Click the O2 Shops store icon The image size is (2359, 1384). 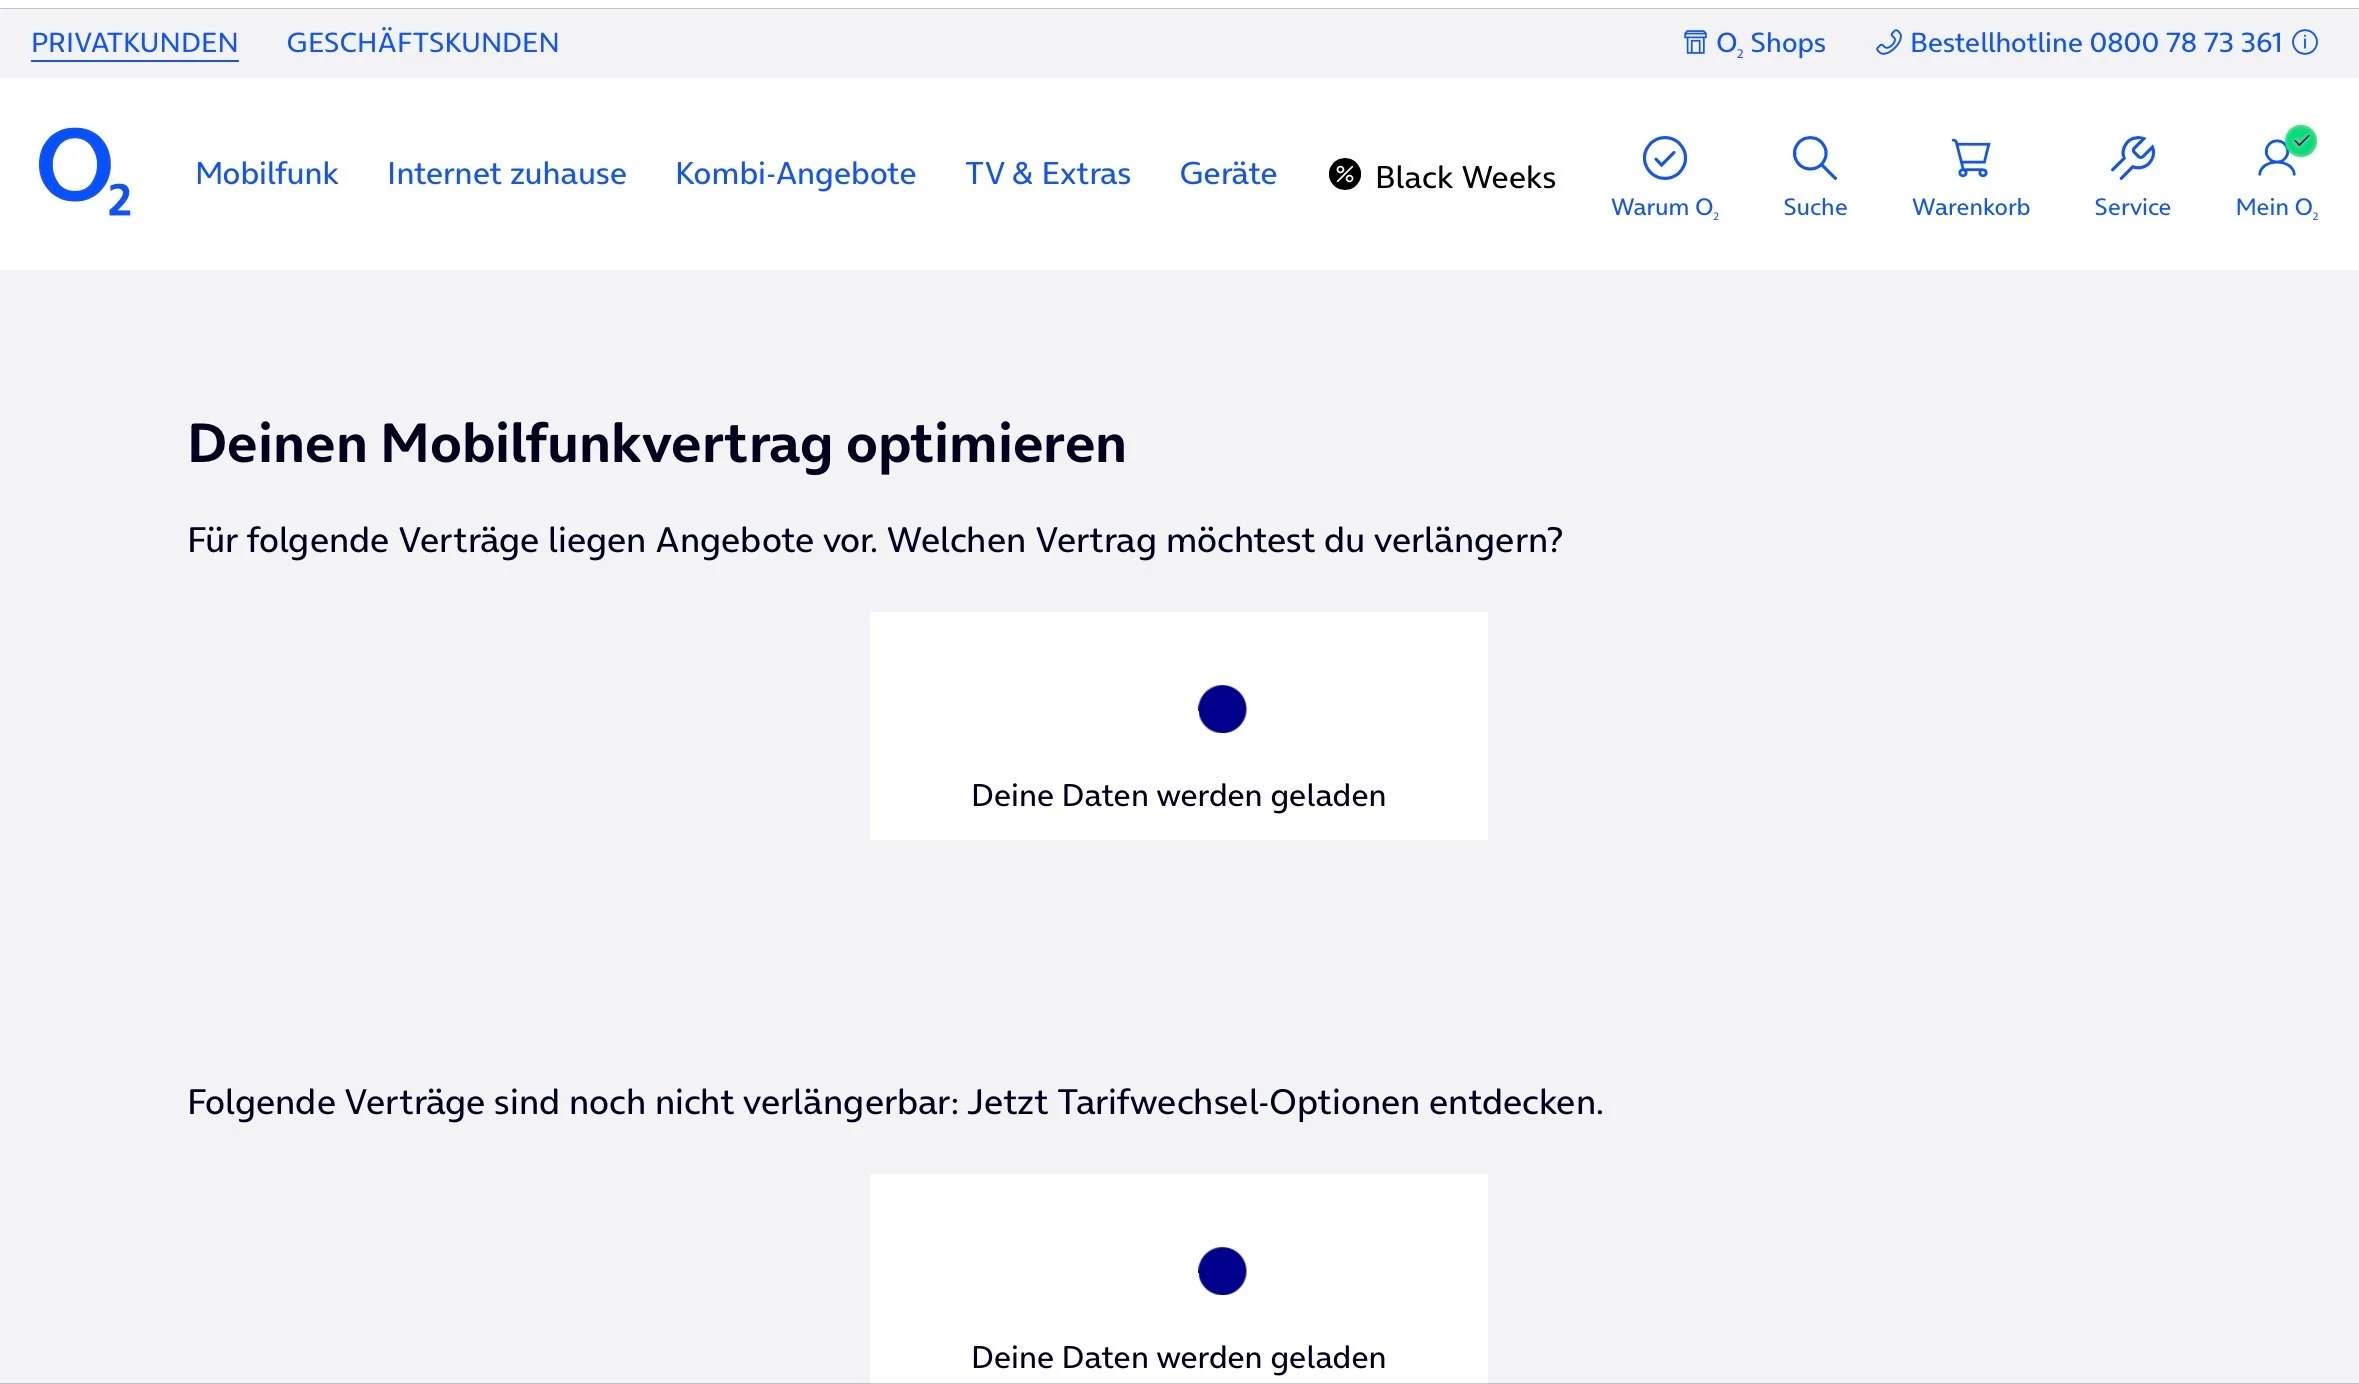point(1694,43)
